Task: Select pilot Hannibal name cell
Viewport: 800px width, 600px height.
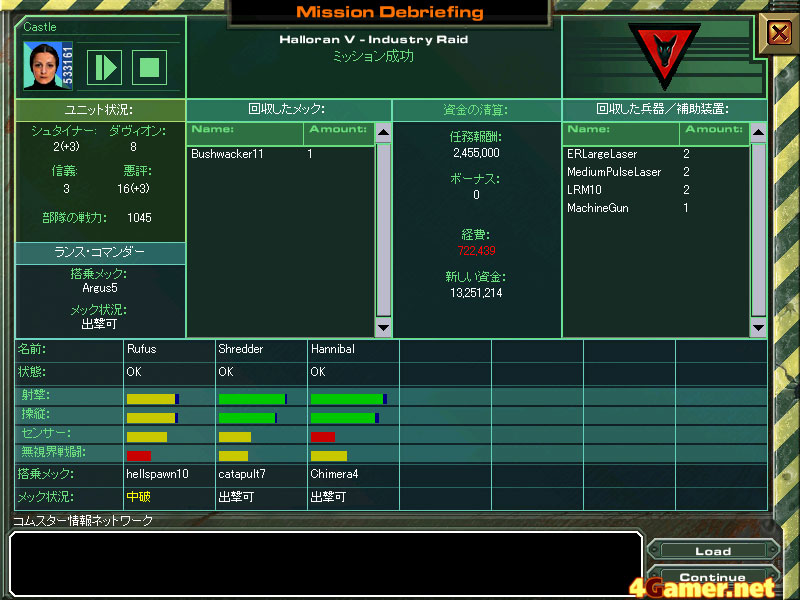Action: coord(353,349)
